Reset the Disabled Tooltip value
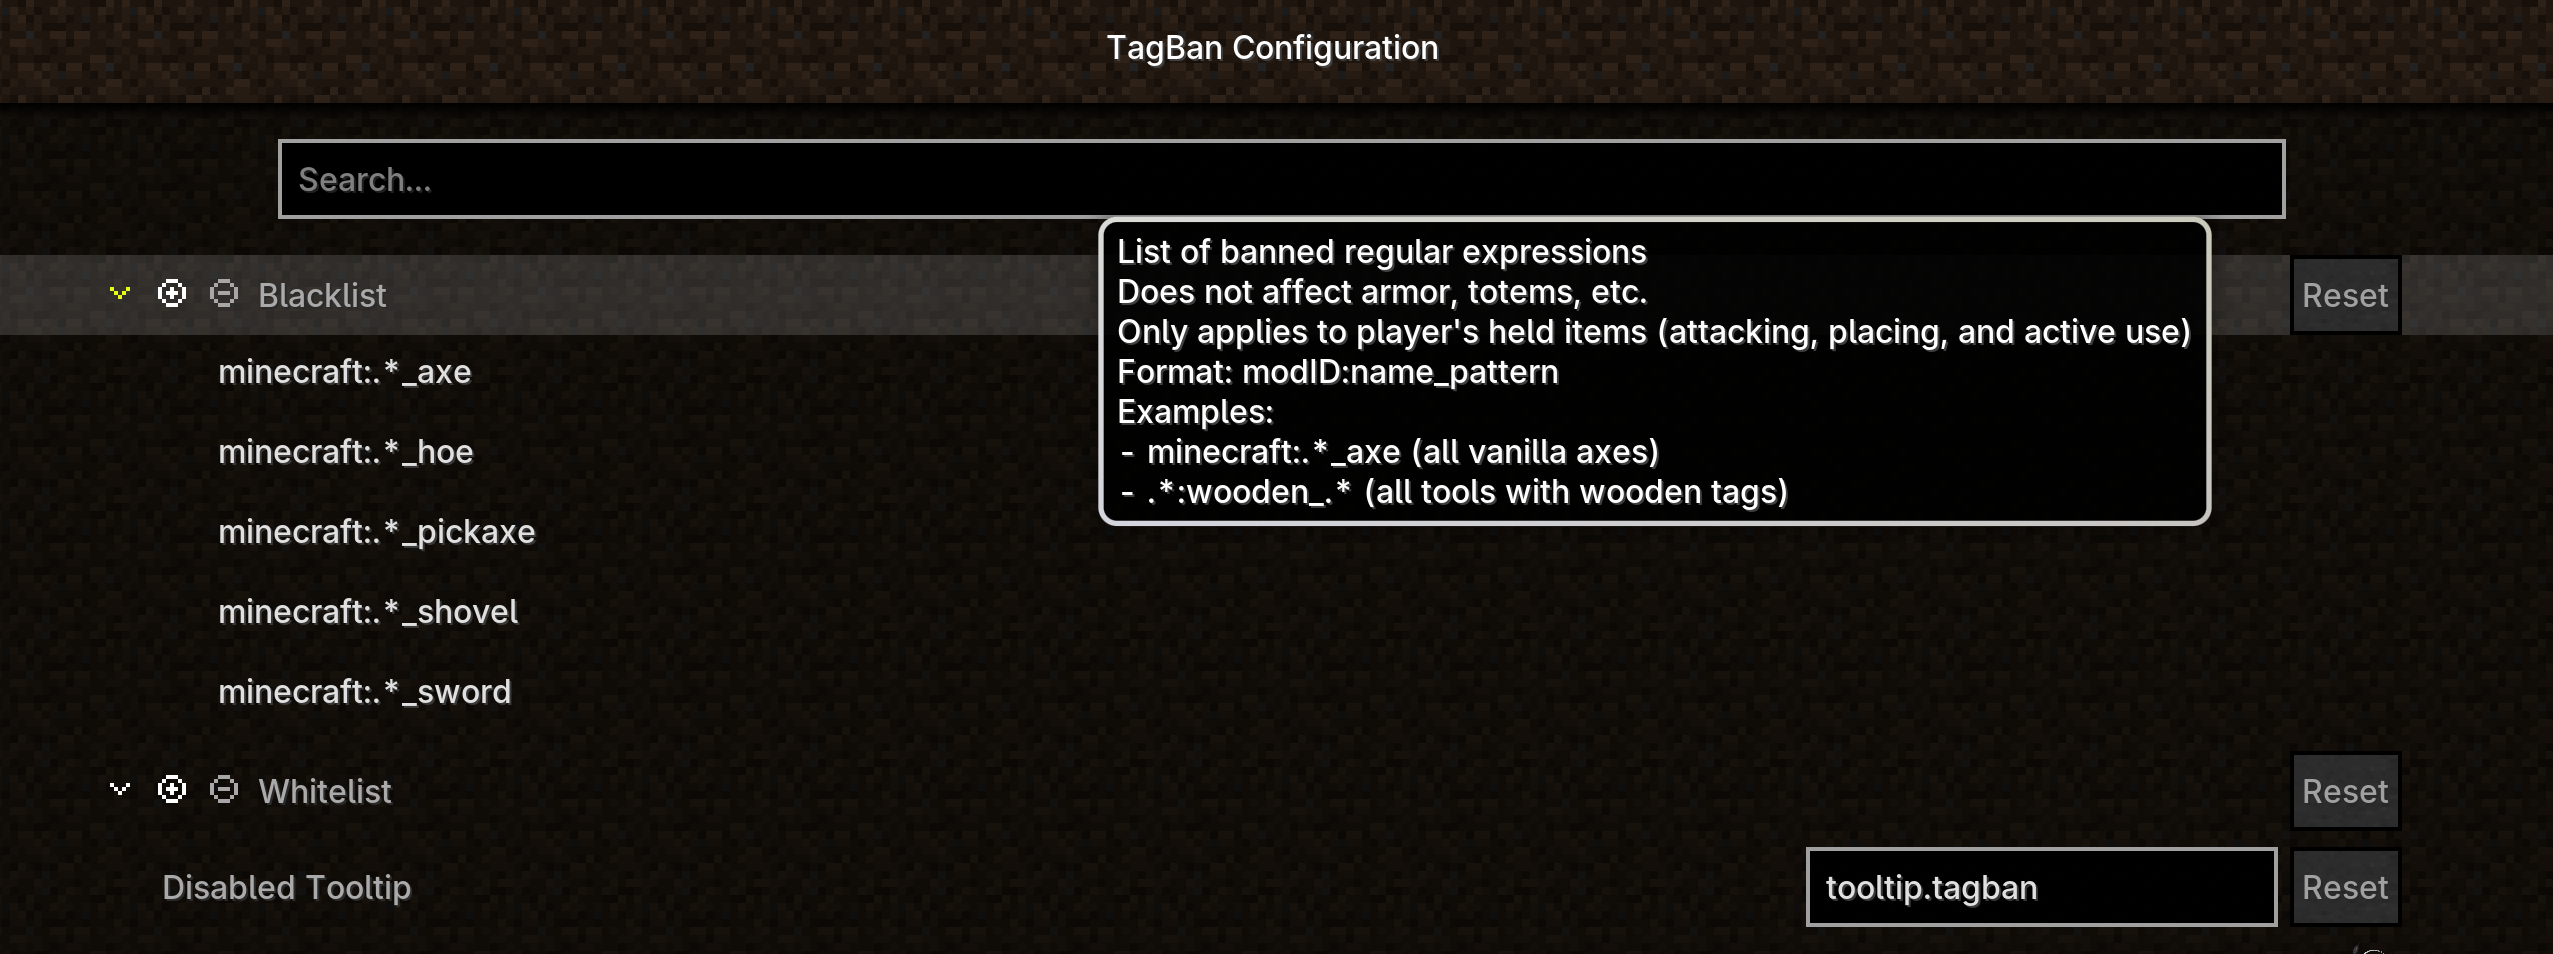 click(x=2345, y=887)
